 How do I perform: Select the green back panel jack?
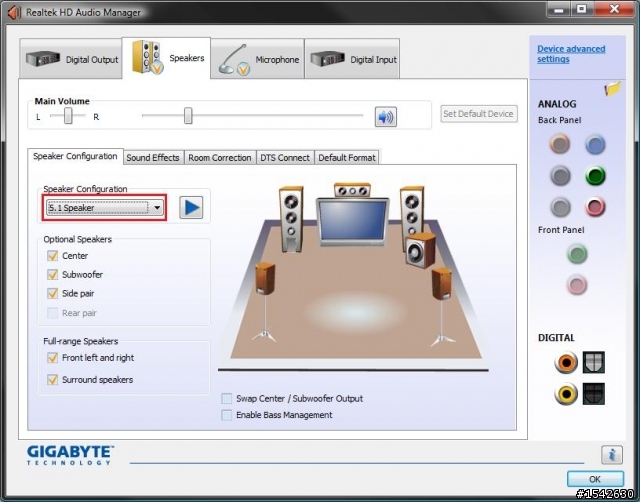[x=595, y=176]
